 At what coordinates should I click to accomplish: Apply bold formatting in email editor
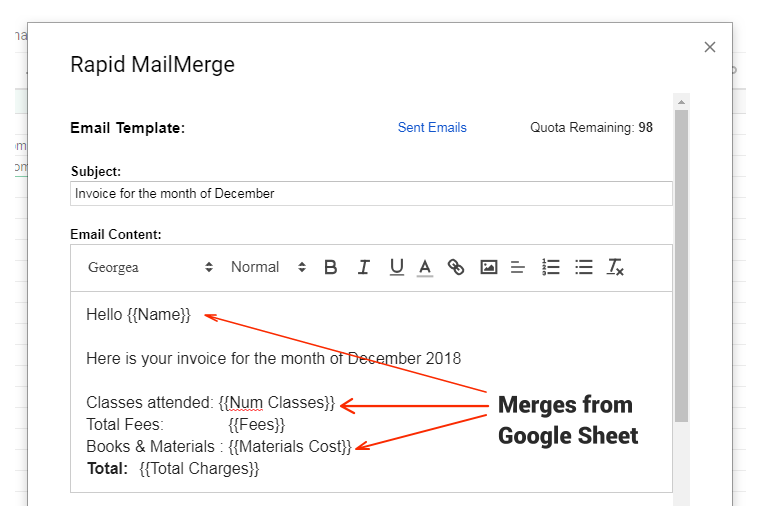click(331, 267)
